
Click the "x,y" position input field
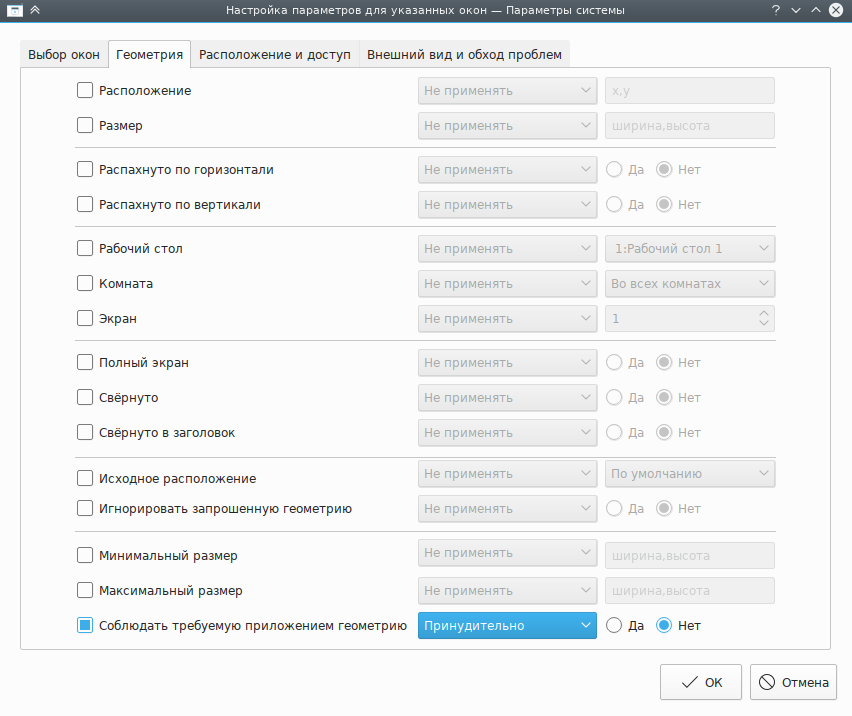[690, 91]
